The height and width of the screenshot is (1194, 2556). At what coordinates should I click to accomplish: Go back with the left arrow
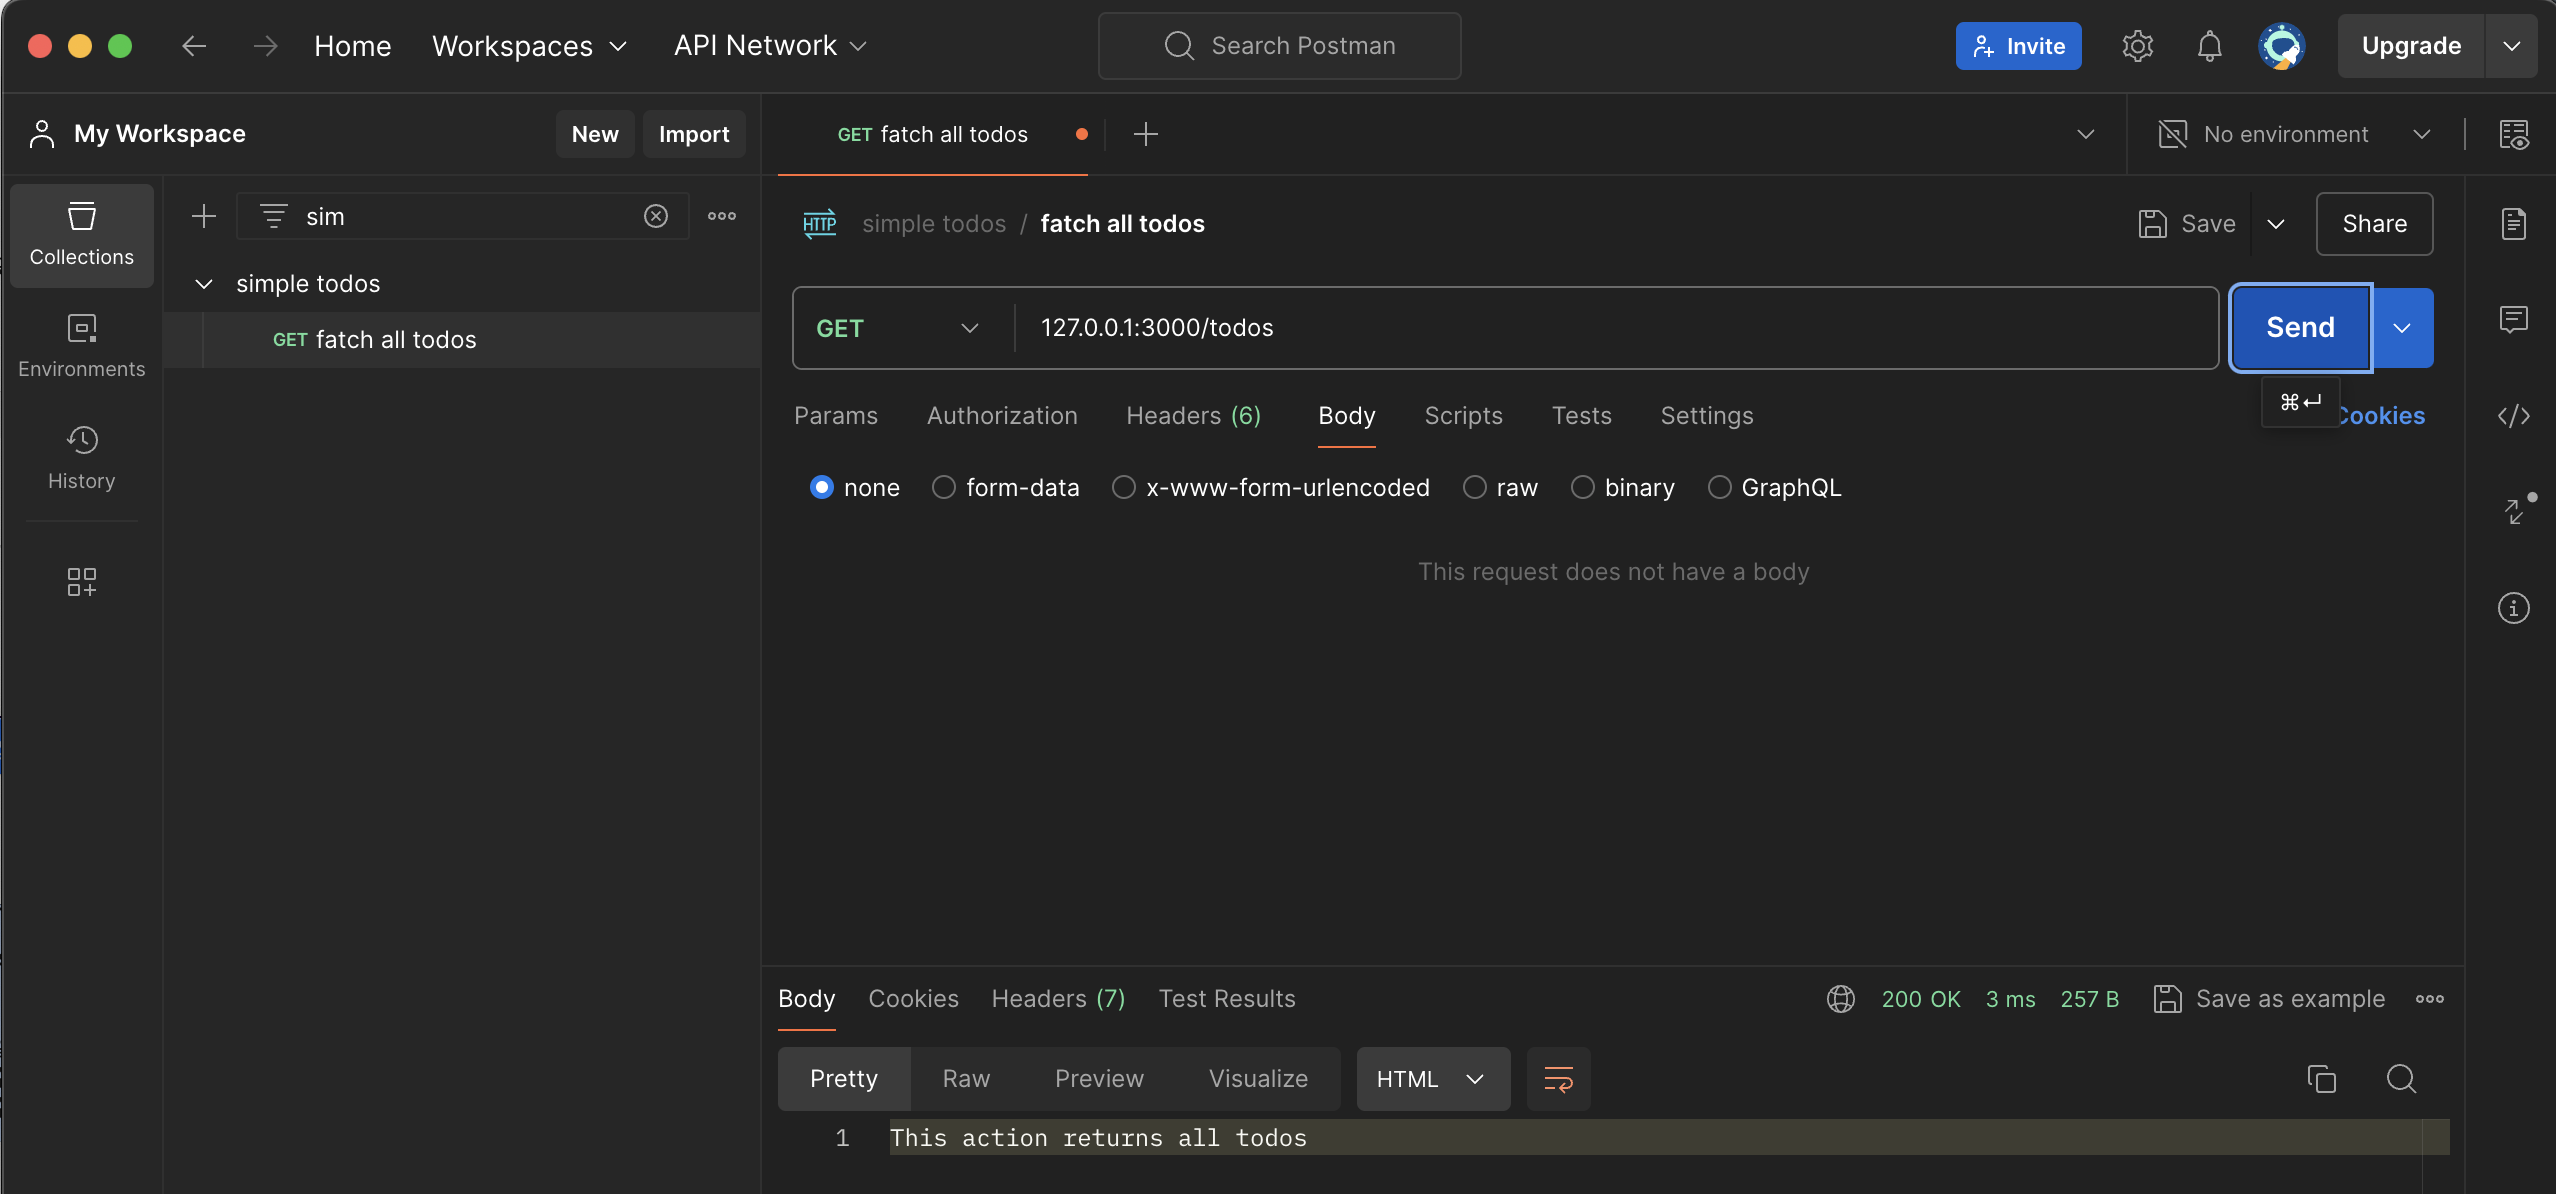[194, 46]
